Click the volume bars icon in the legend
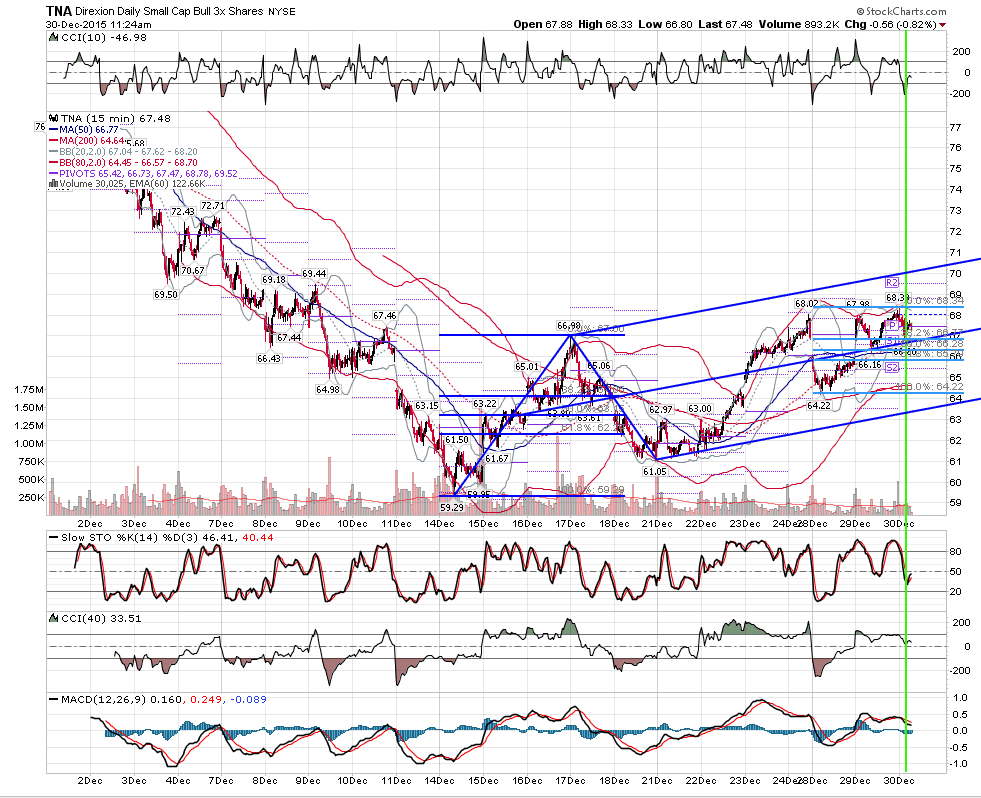 coord(53,184)
